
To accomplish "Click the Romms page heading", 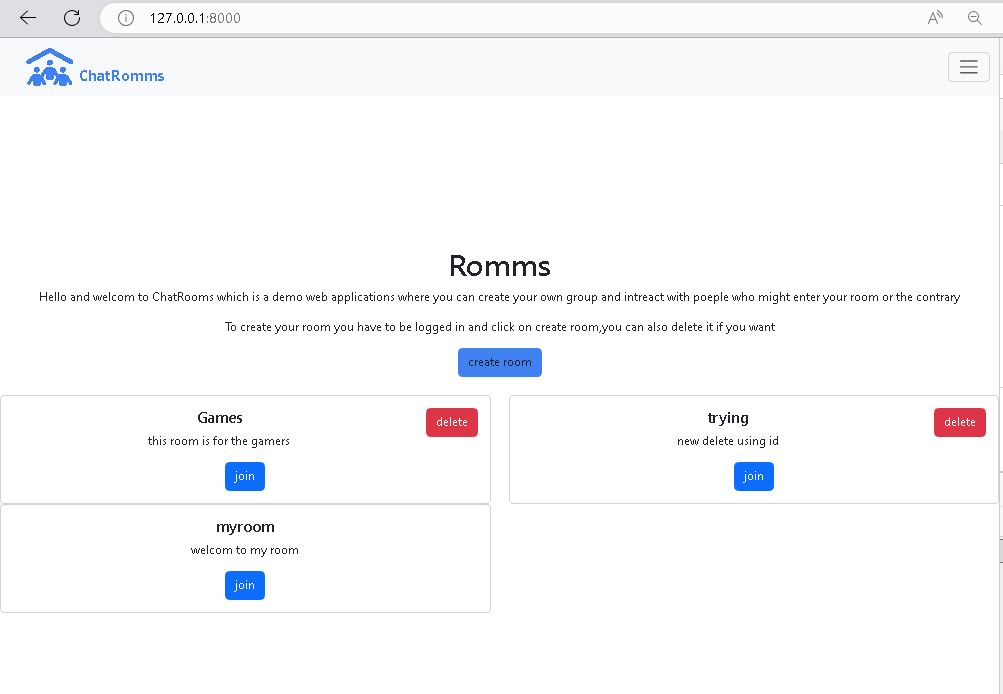I will coord(499,266).
